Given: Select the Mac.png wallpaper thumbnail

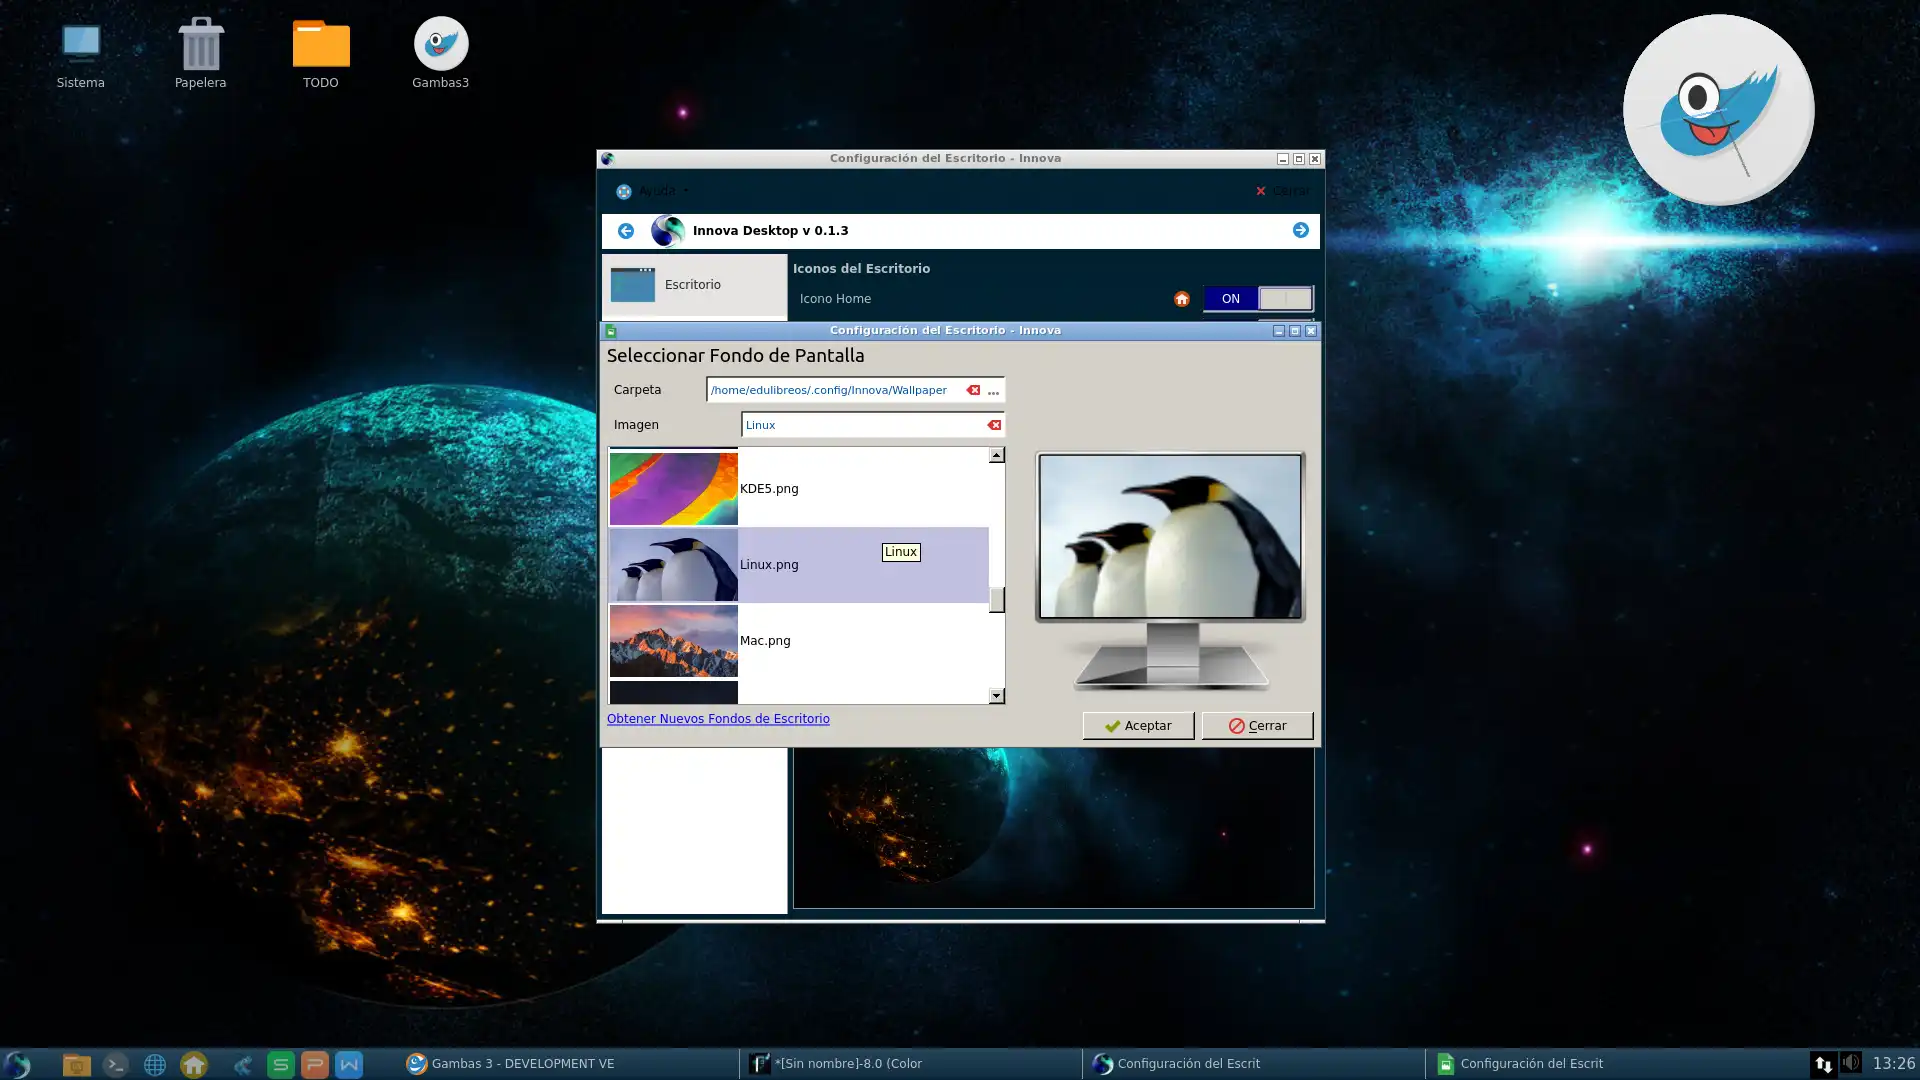Looking at the screenshot, I should (673, 641).
